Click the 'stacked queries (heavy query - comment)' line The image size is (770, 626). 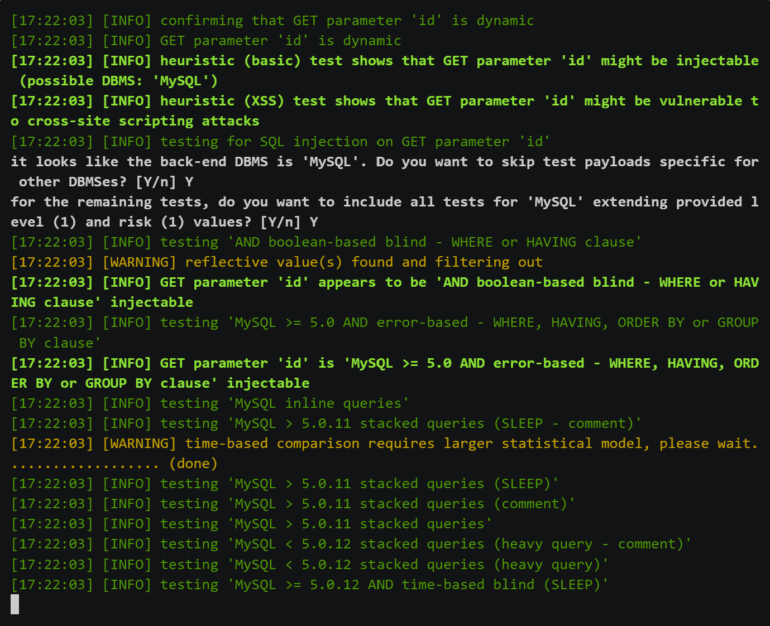351,544
